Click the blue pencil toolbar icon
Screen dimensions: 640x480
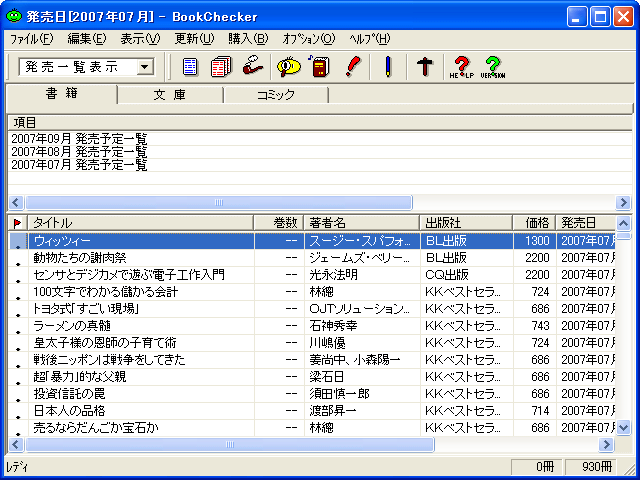click(x=388, y=67)
